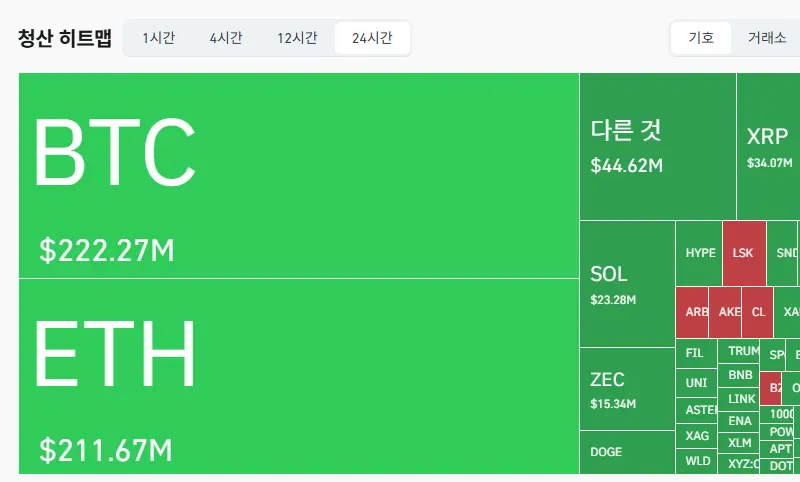
Task: Select the green HYPE tile
Action: (x=699, y=253)
